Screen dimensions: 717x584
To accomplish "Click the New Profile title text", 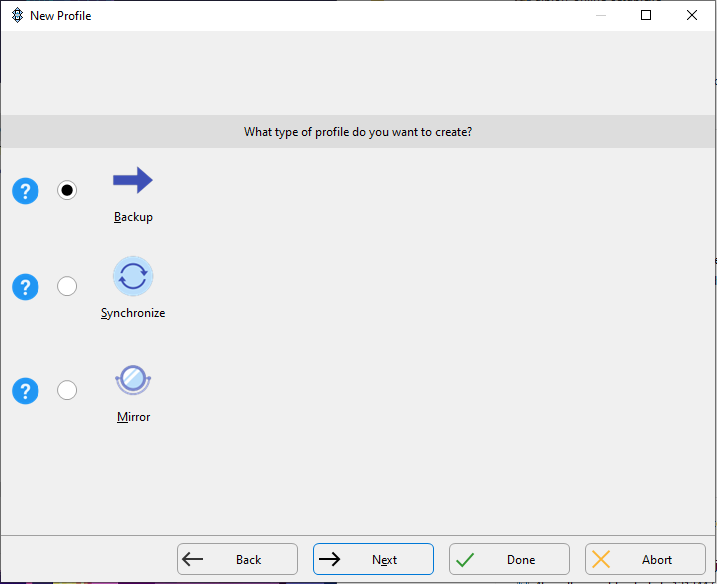I will pyautogui.click(x=61, y=16).
